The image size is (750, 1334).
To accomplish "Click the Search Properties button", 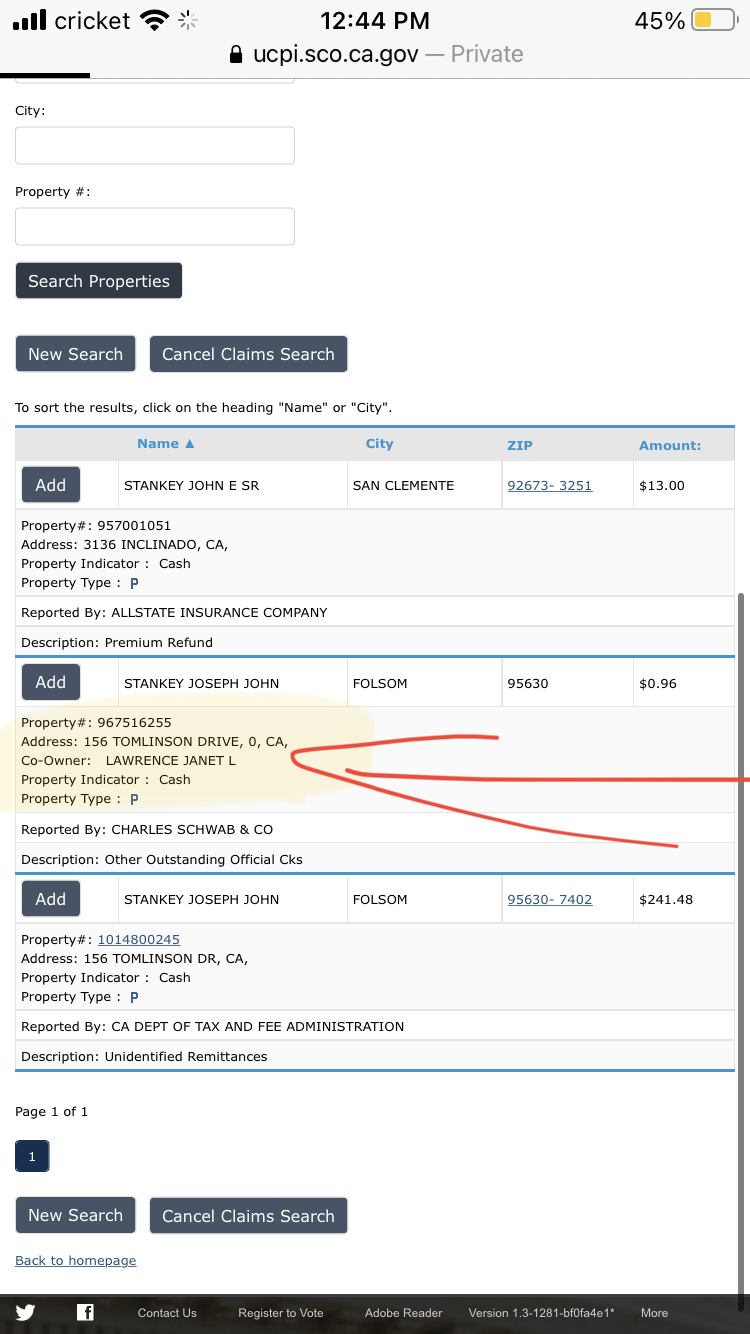I will click(99, 281).
